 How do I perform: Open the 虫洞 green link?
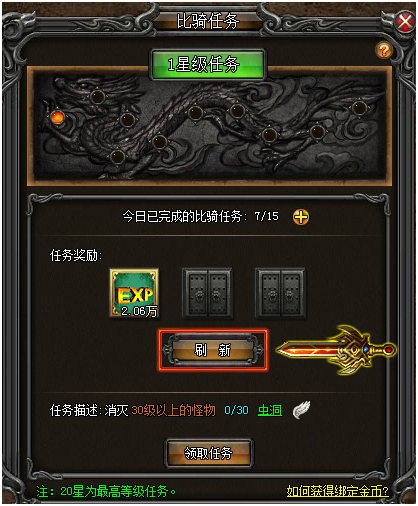[x=270, y=410]
